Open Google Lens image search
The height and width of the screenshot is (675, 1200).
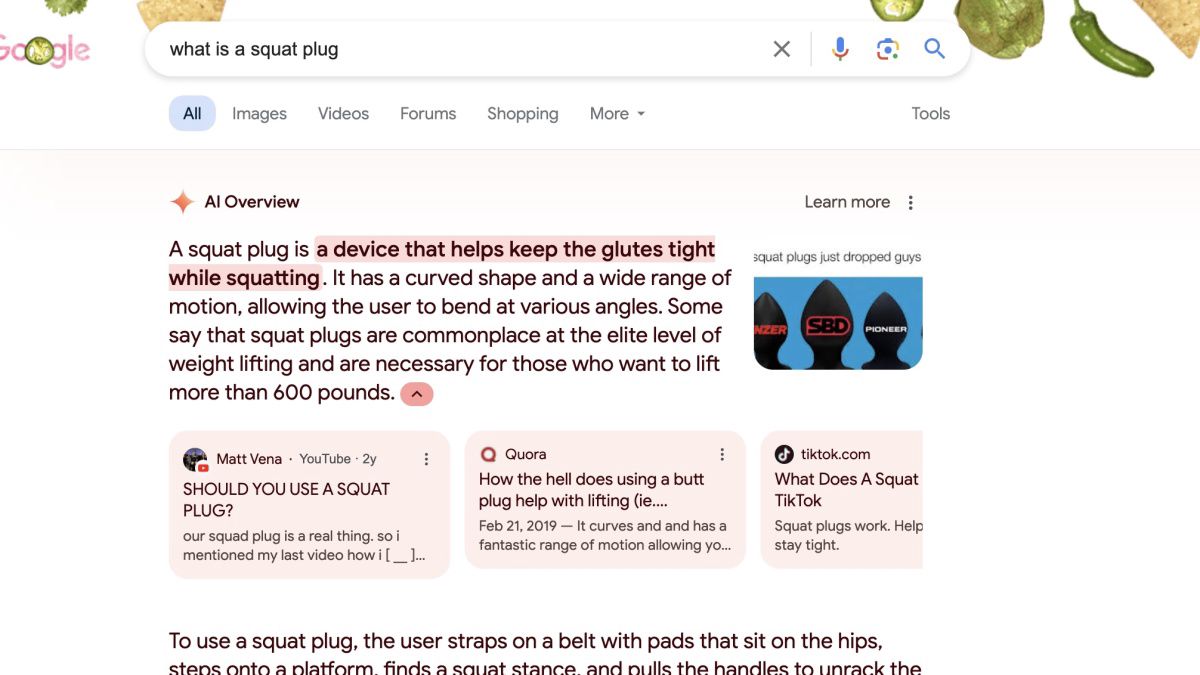(887, 49)
